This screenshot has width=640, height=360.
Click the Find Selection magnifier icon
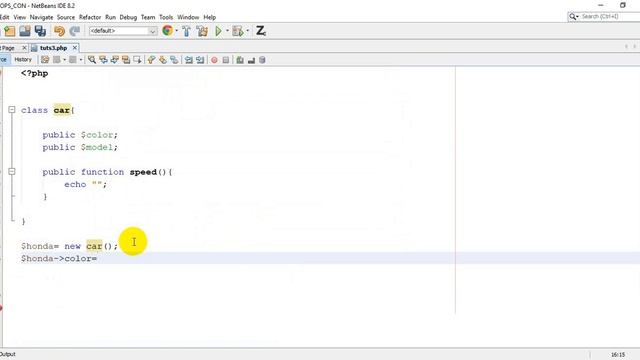click(92, 60)
